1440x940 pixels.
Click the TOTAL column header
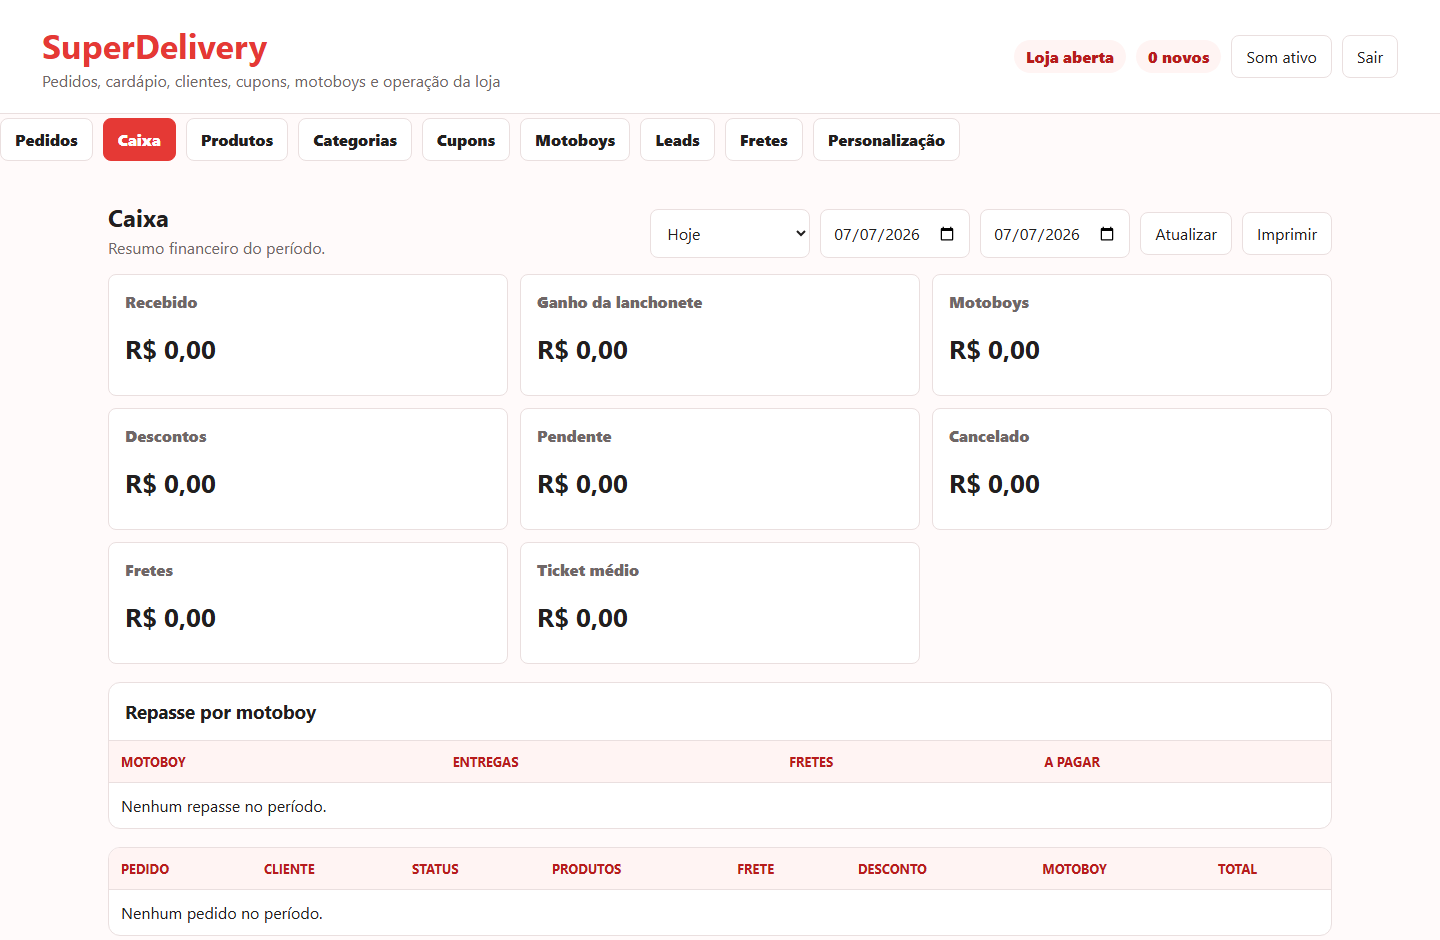point(1237,869)
